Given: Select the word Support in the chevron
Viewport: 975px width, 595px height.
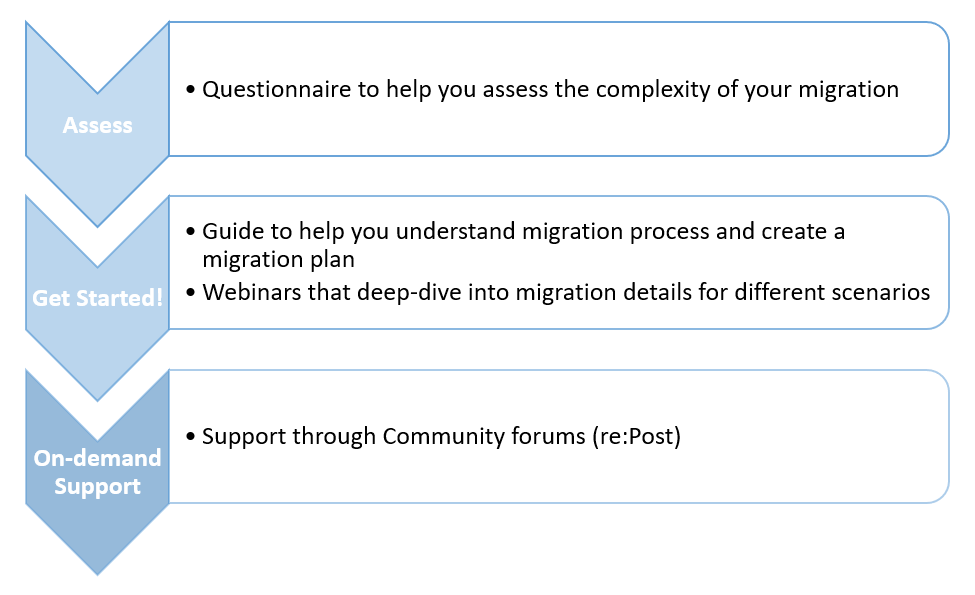Looking at the screenshot, I should tap(97, 487).
